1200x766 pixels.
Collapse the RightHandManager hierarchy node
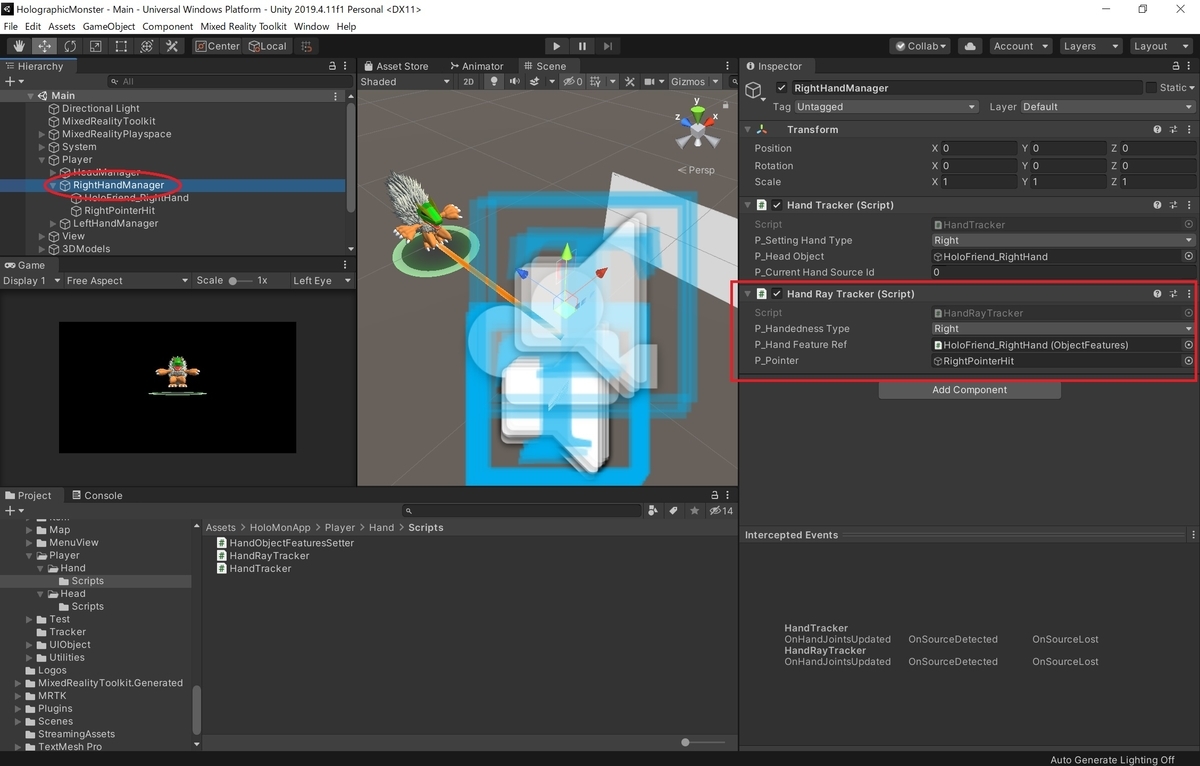pyautogui.click(x=53, y=185)
